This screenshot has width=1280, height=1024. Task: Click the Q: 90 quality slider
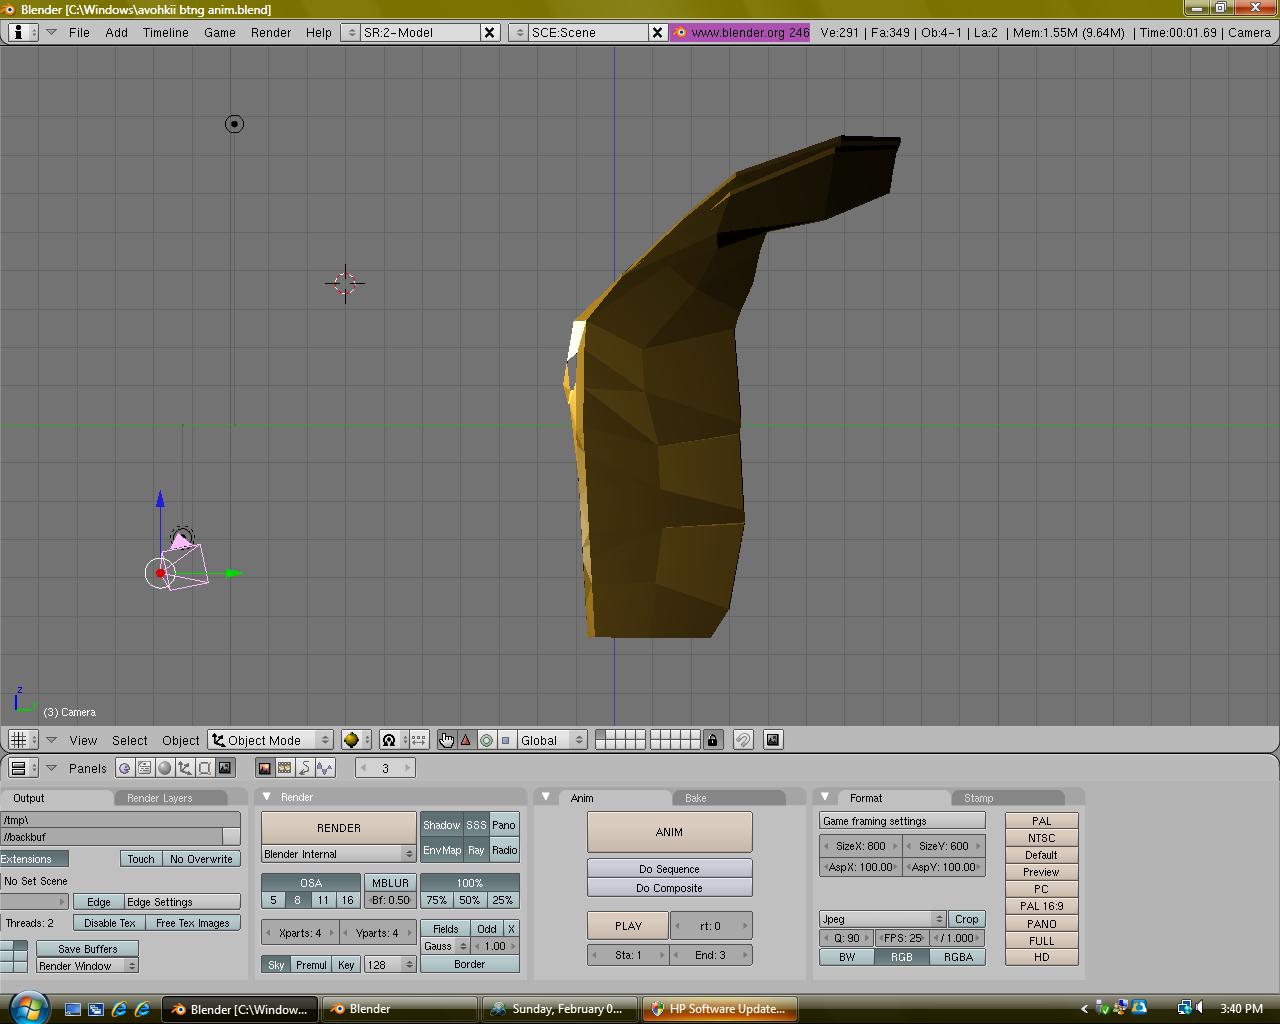point(846,938)
